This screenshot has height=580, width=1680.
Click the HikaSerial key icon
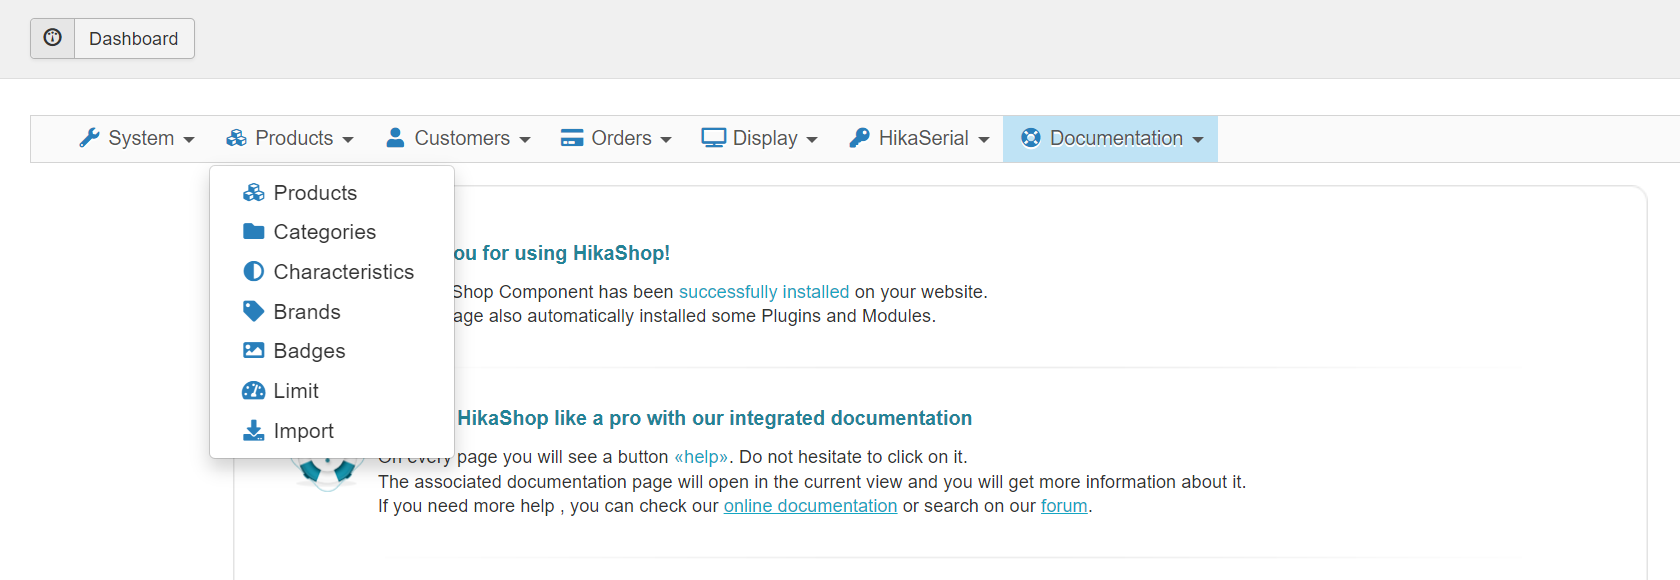click(x=859, y=138)
